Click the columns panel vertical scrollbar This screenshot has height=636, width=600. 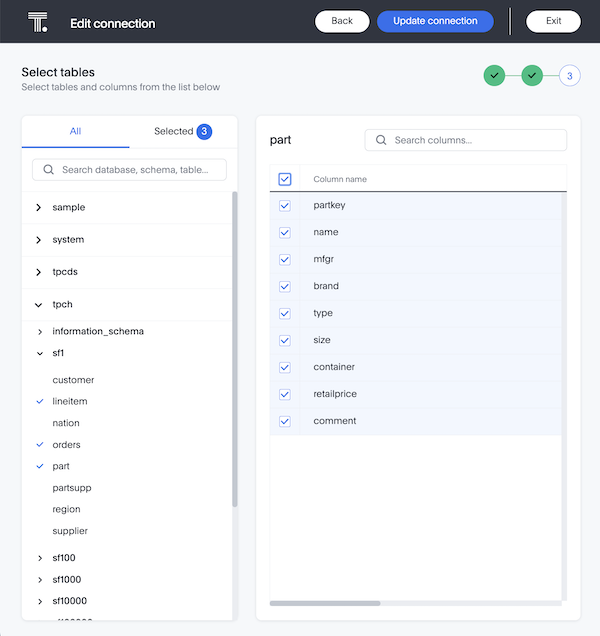click(x=564, y=396)
